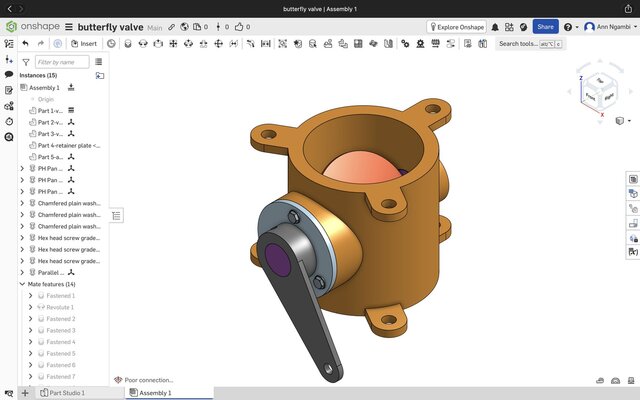The image size is (640, 400).
Task: Toggle the floating feature list button
Action: pos(116,216)
